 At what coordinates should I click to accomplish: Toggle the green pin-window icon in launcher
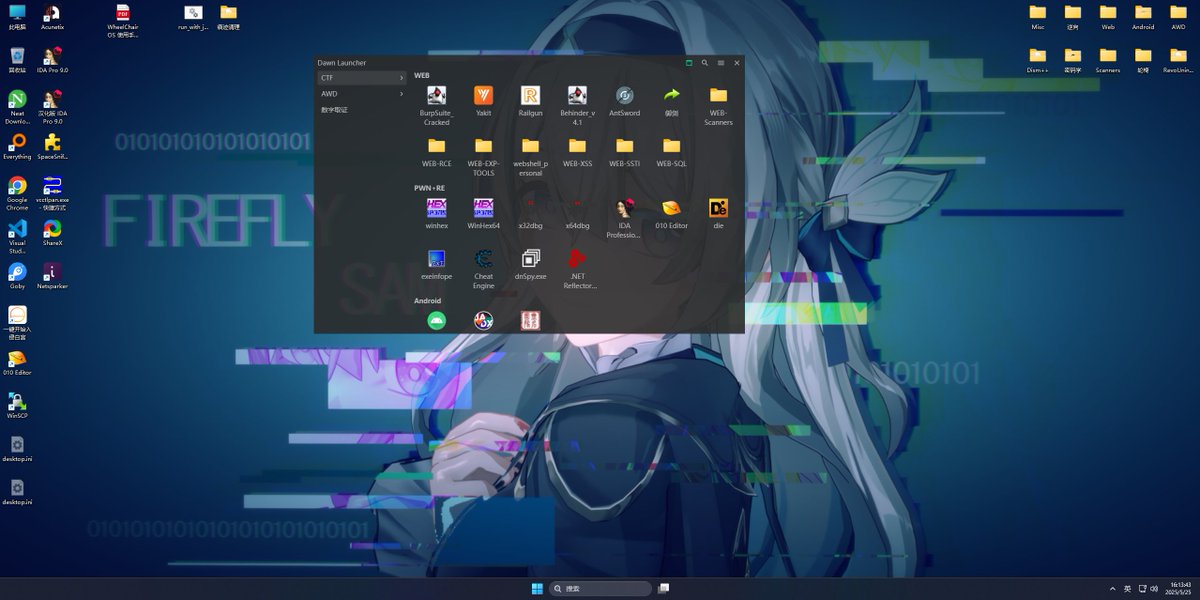[x=689, y=63]
